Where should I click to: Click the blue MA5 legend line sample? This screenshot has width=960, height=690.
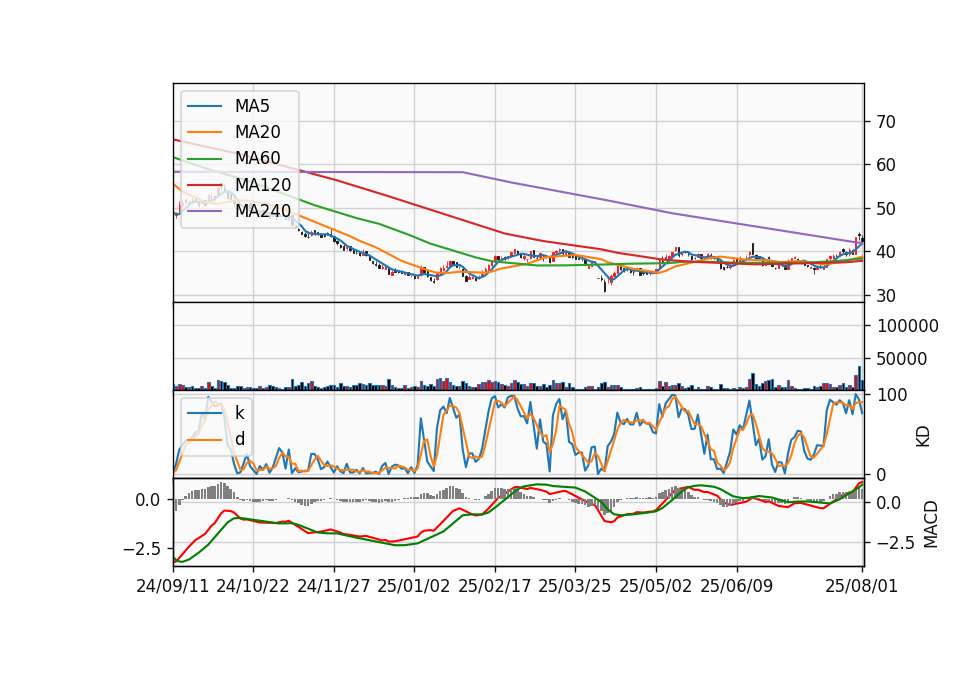[x=204, y=106]
